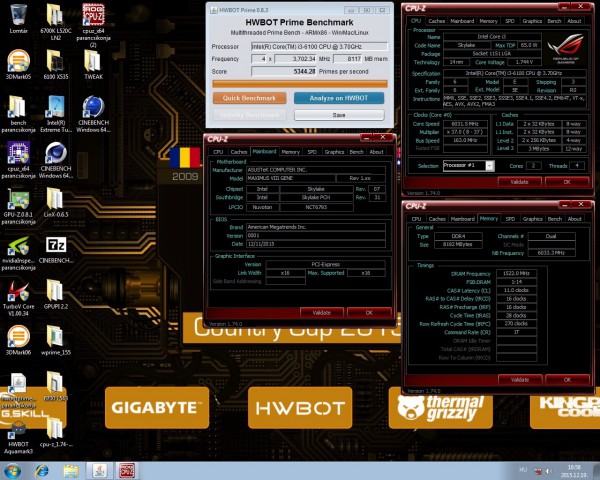The image size is (600, 480).
Task: Open the Windows Start menu orb
Action: click(x=12, y=471)
